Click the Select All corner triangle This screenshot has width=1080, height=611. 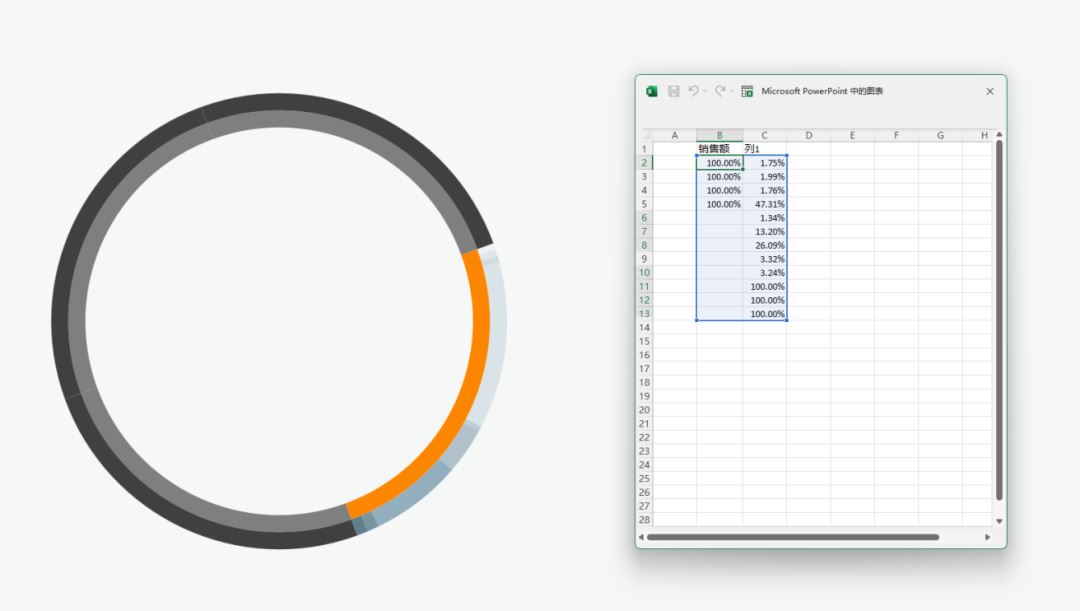coord(646,135)
